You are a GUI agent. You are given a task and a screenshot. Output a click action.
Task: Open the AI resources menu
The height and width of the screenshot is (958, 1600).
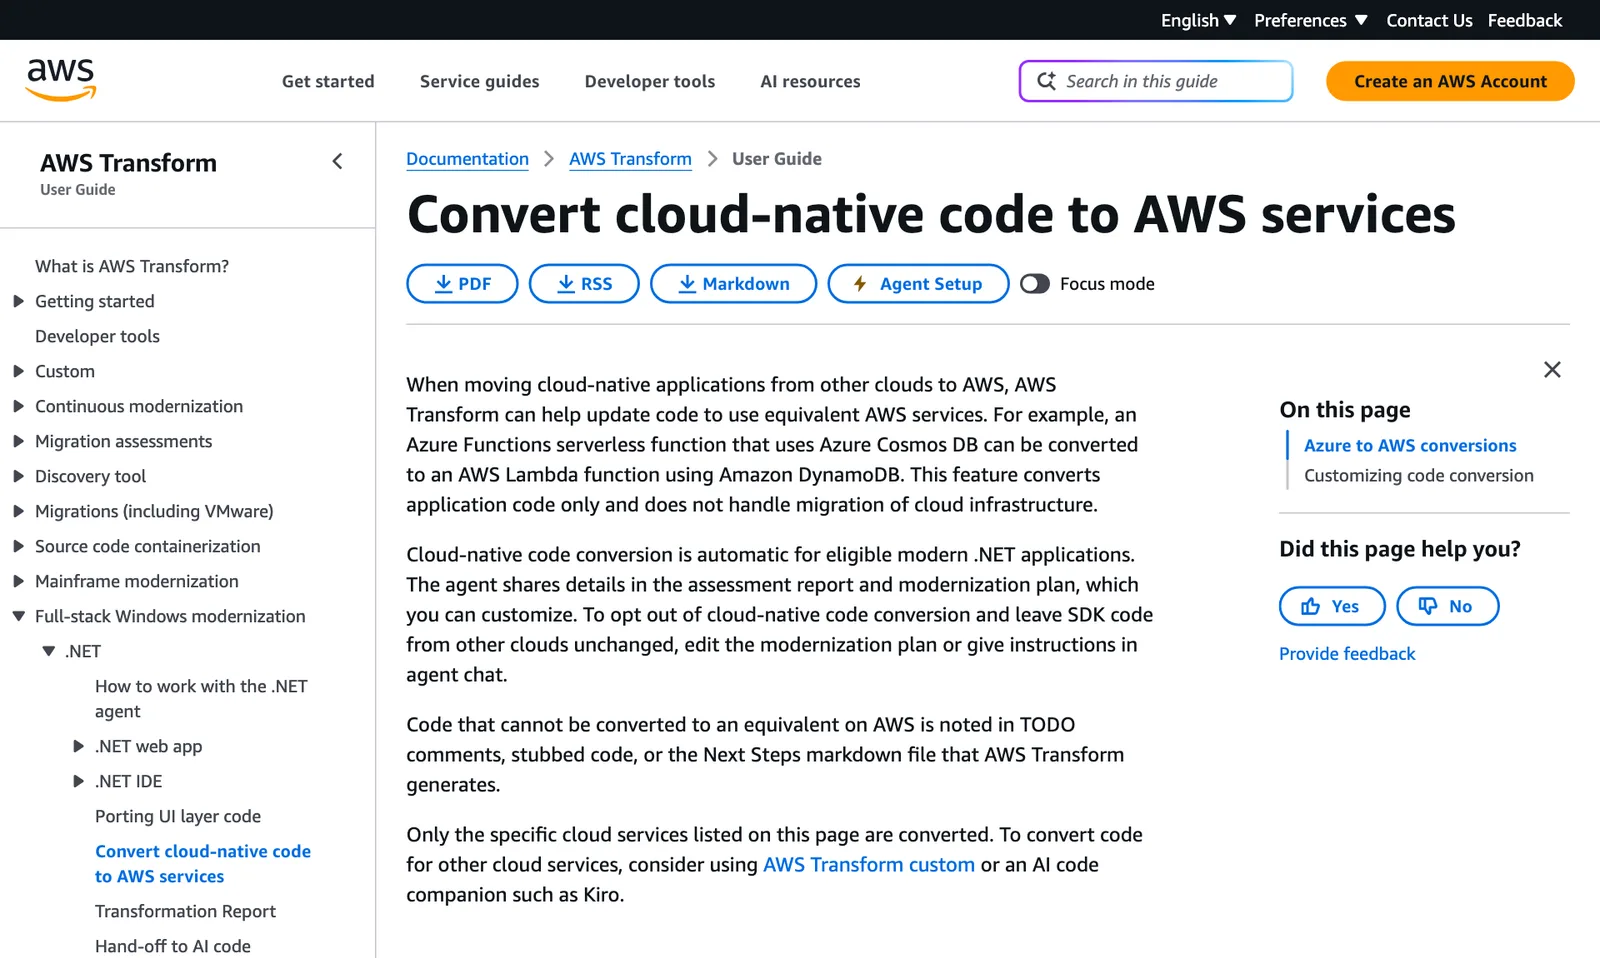coord(810,81)
